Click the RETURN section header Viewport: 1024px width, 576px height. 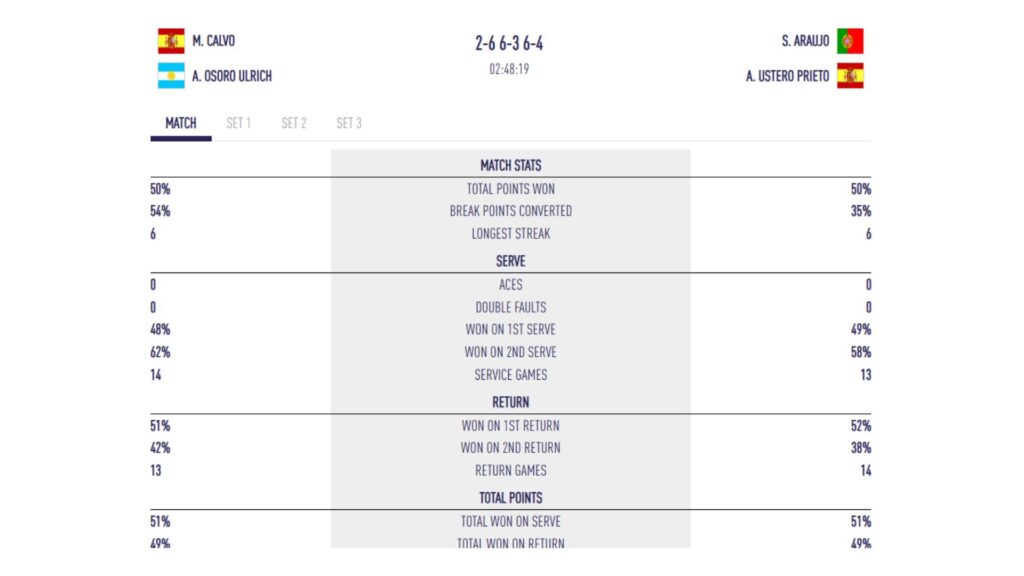point(511,402)
